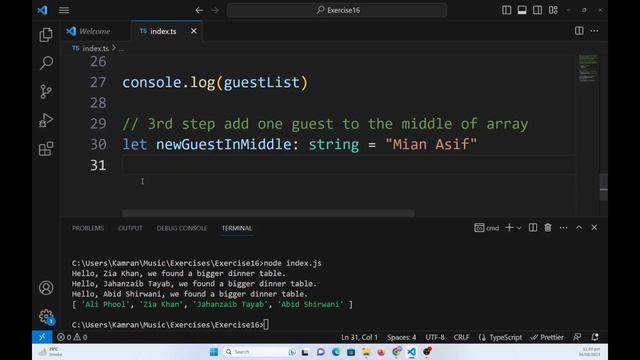Open editor More Actions ellipsis
The height and width of the screenshot is (360, 640).
[595, 31]
